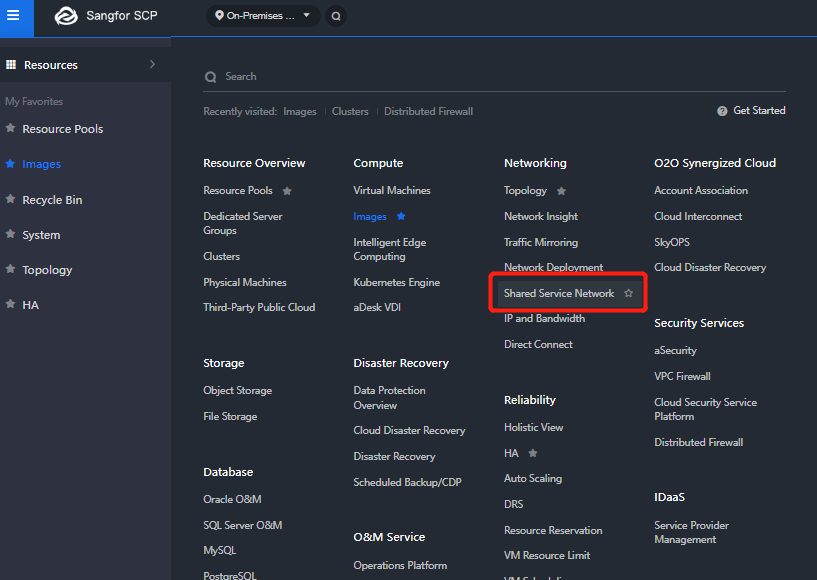This screenshot has height=580, width=817.
Task: Open VPC Firewall
Action: (682, 376)
